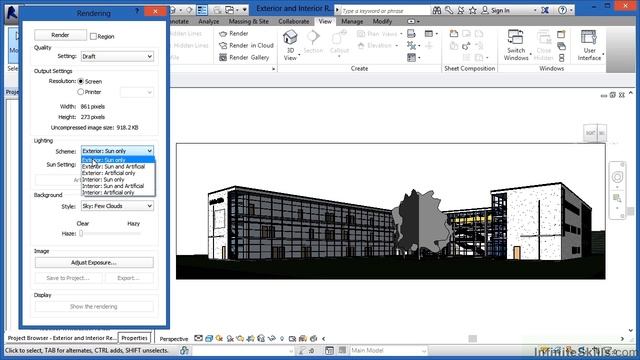640x360 pixels.
Task: Enable the Region checkbox
Action: pos(93,36)
